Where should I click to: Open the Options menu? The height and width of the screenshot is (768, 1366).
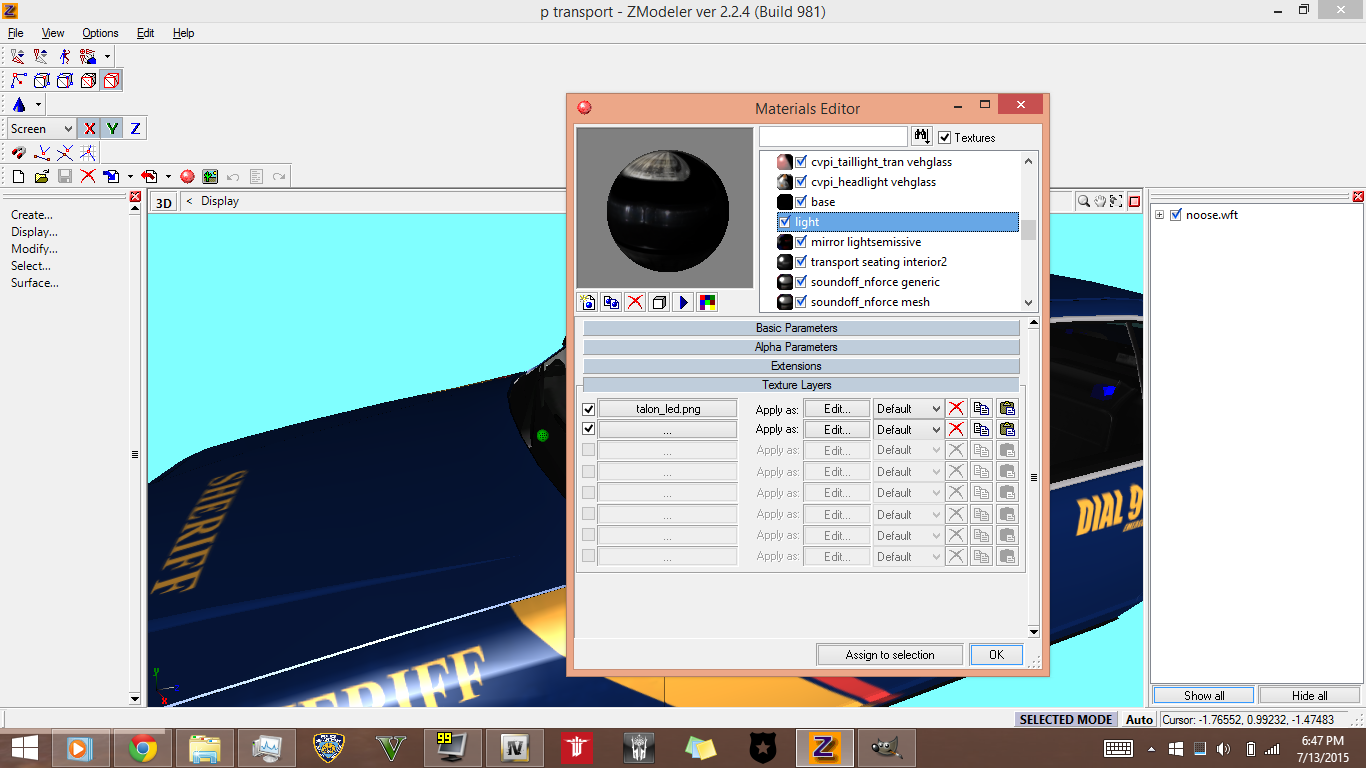tap(100, 33)
